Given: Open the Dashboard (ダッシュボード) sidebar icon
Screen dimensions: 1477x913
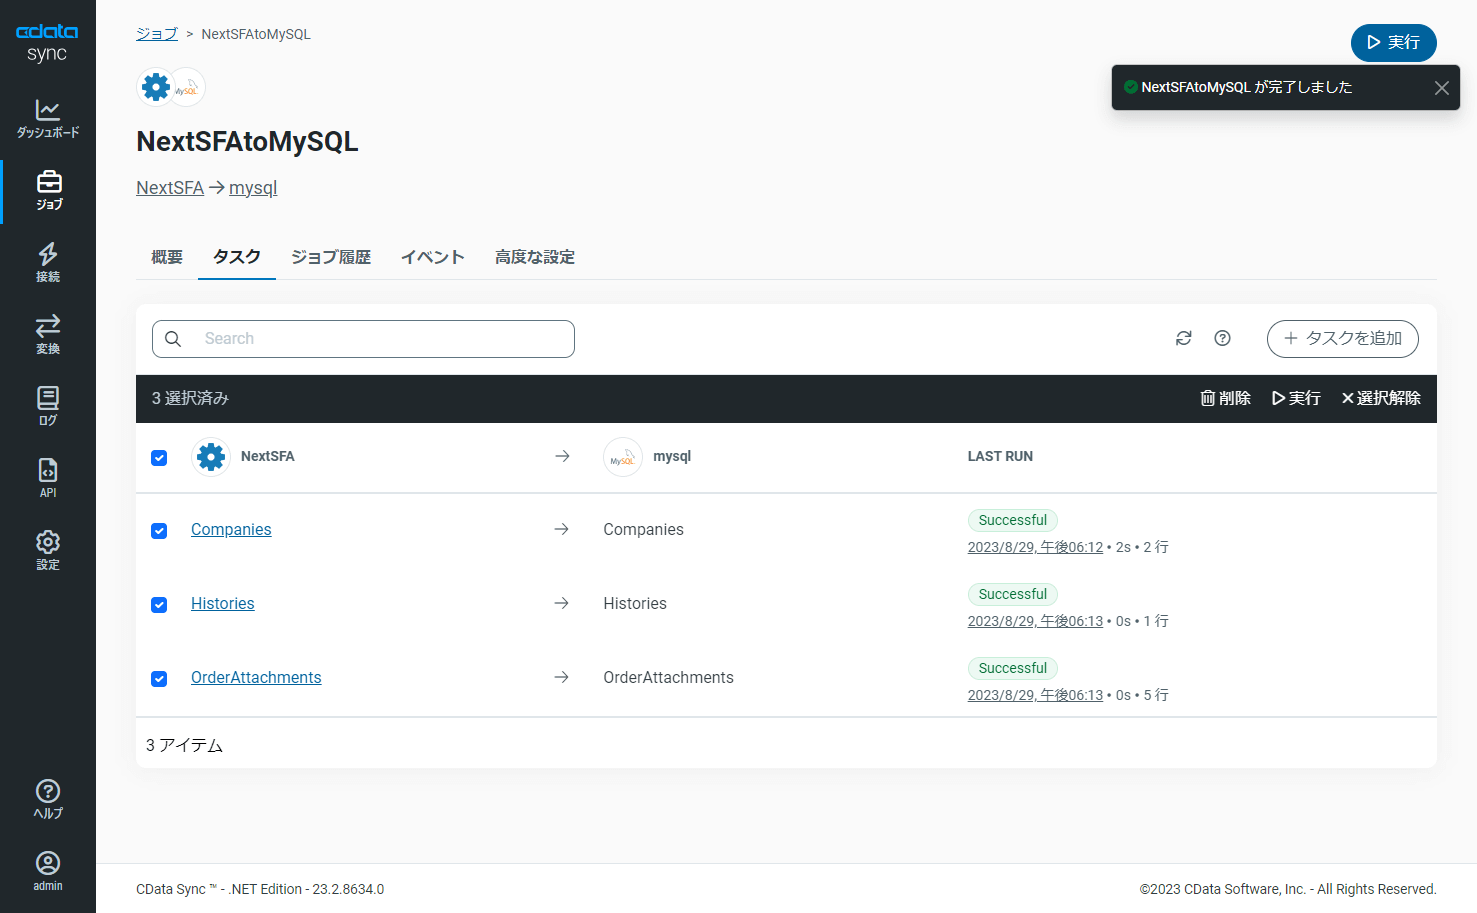Looking at the screenshot, I should (48, 118).
